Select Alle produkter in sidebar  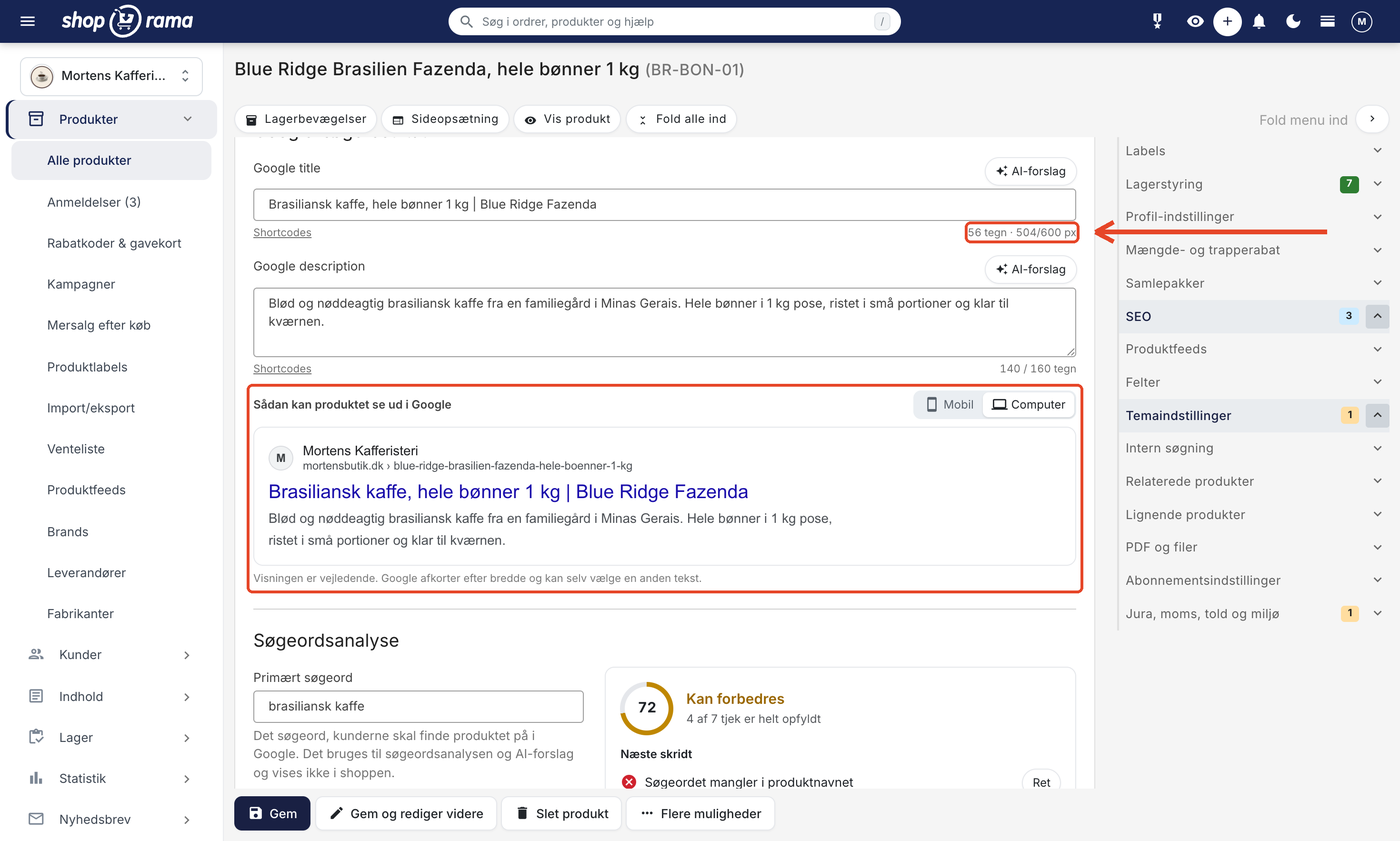pos(111,160)
